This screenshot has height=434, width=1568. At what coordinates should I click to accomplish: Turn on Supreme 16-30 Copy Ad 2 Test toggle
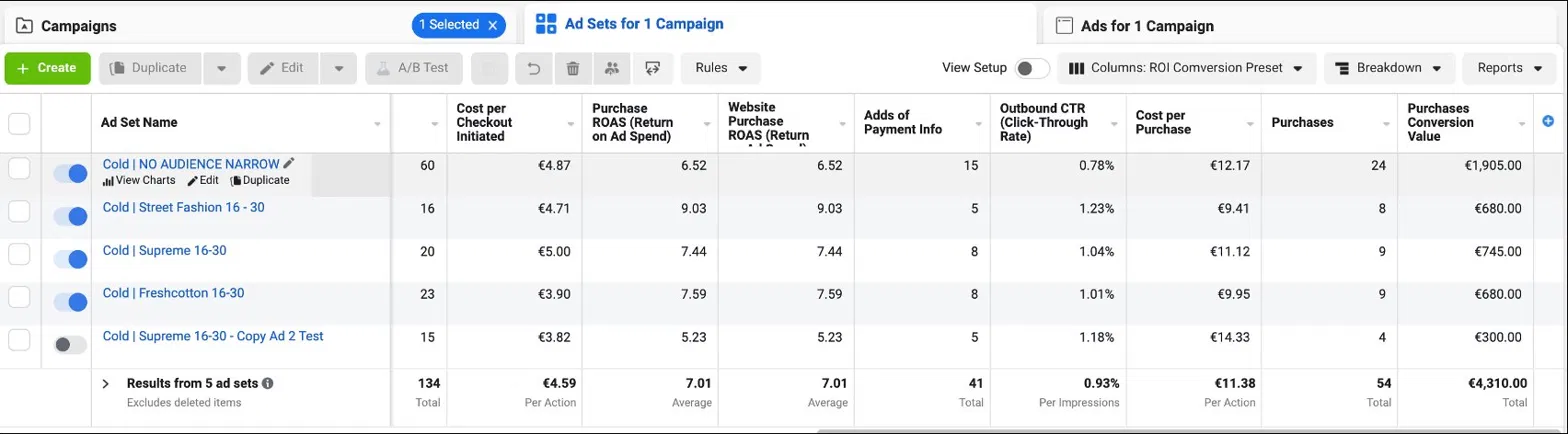click(70, 344)
